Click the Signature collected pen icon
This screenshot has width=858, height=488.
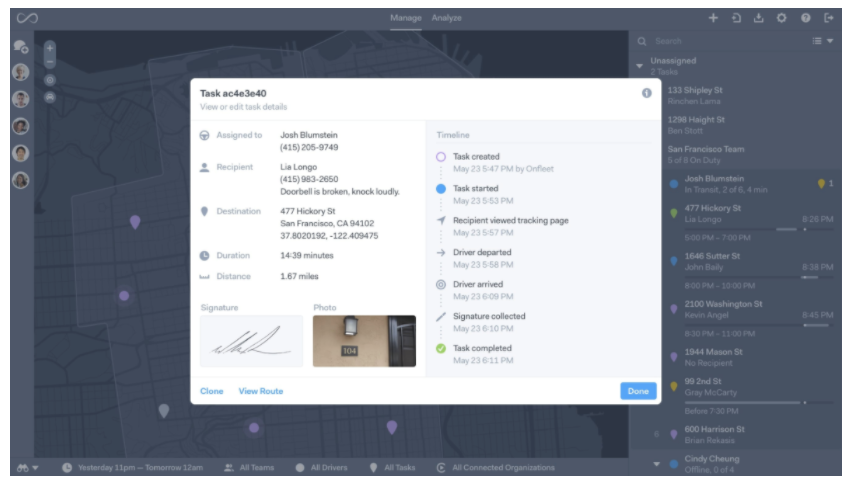pos(440,317)
